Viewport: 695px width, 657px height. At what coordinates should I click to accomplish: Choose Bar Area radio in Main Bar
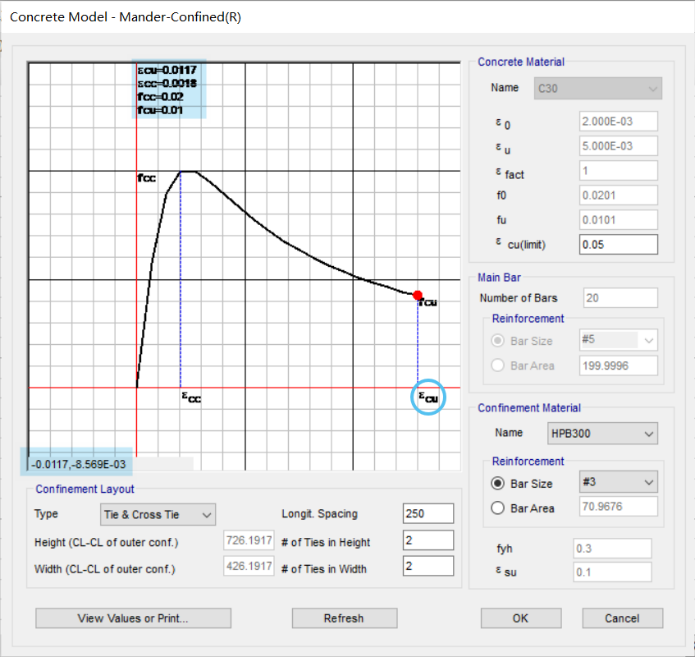click(x=497, y=365)
